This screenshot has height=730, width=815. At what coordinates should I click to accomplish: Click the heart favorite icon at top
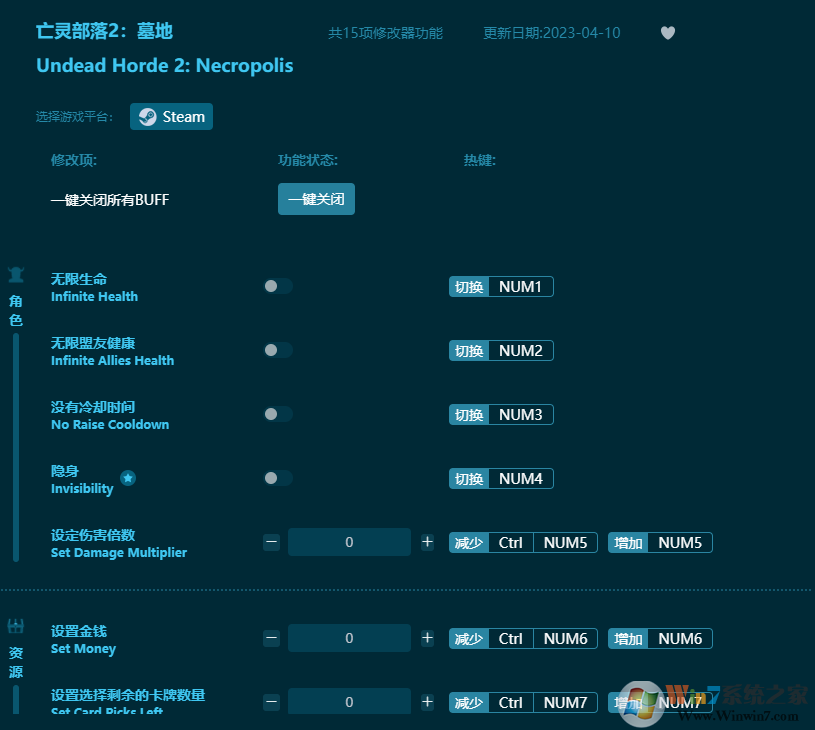click(667, 33)
